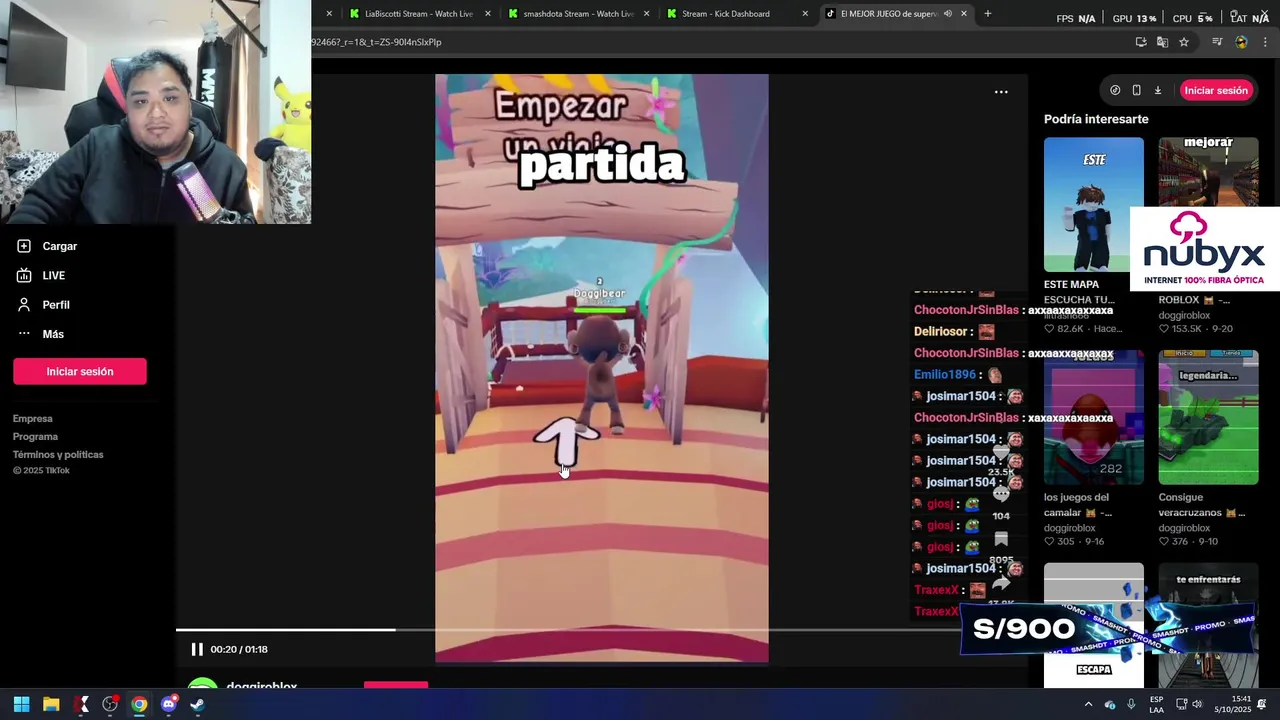1280x720 pixels.
Task: Open the OBS icon in taskbar
Action: click(110, 704)
